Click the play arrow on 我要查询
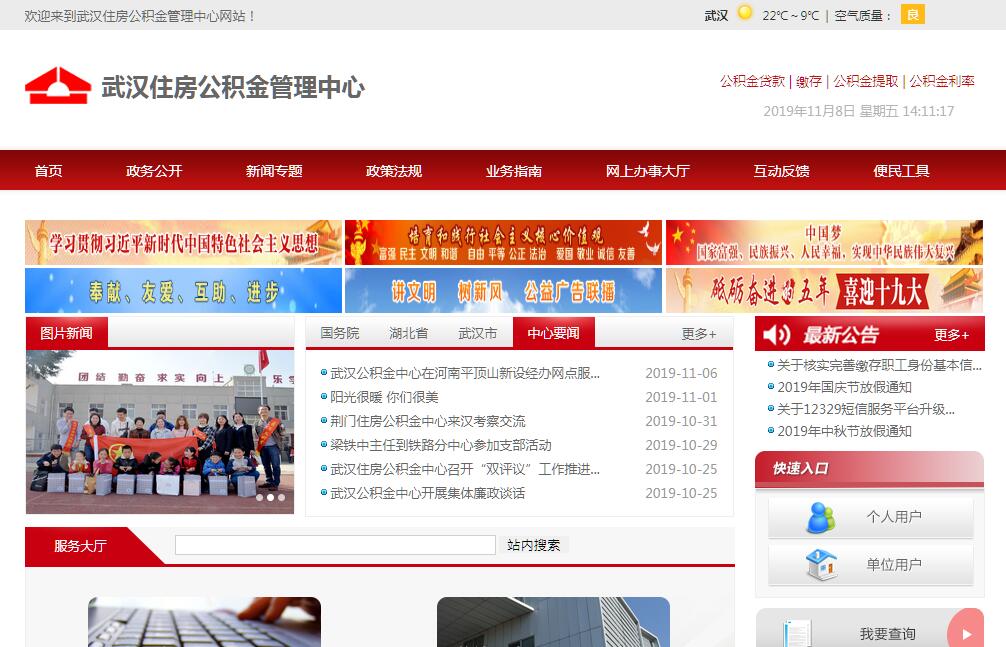The image size is (1006, 647). coord(966,633)
